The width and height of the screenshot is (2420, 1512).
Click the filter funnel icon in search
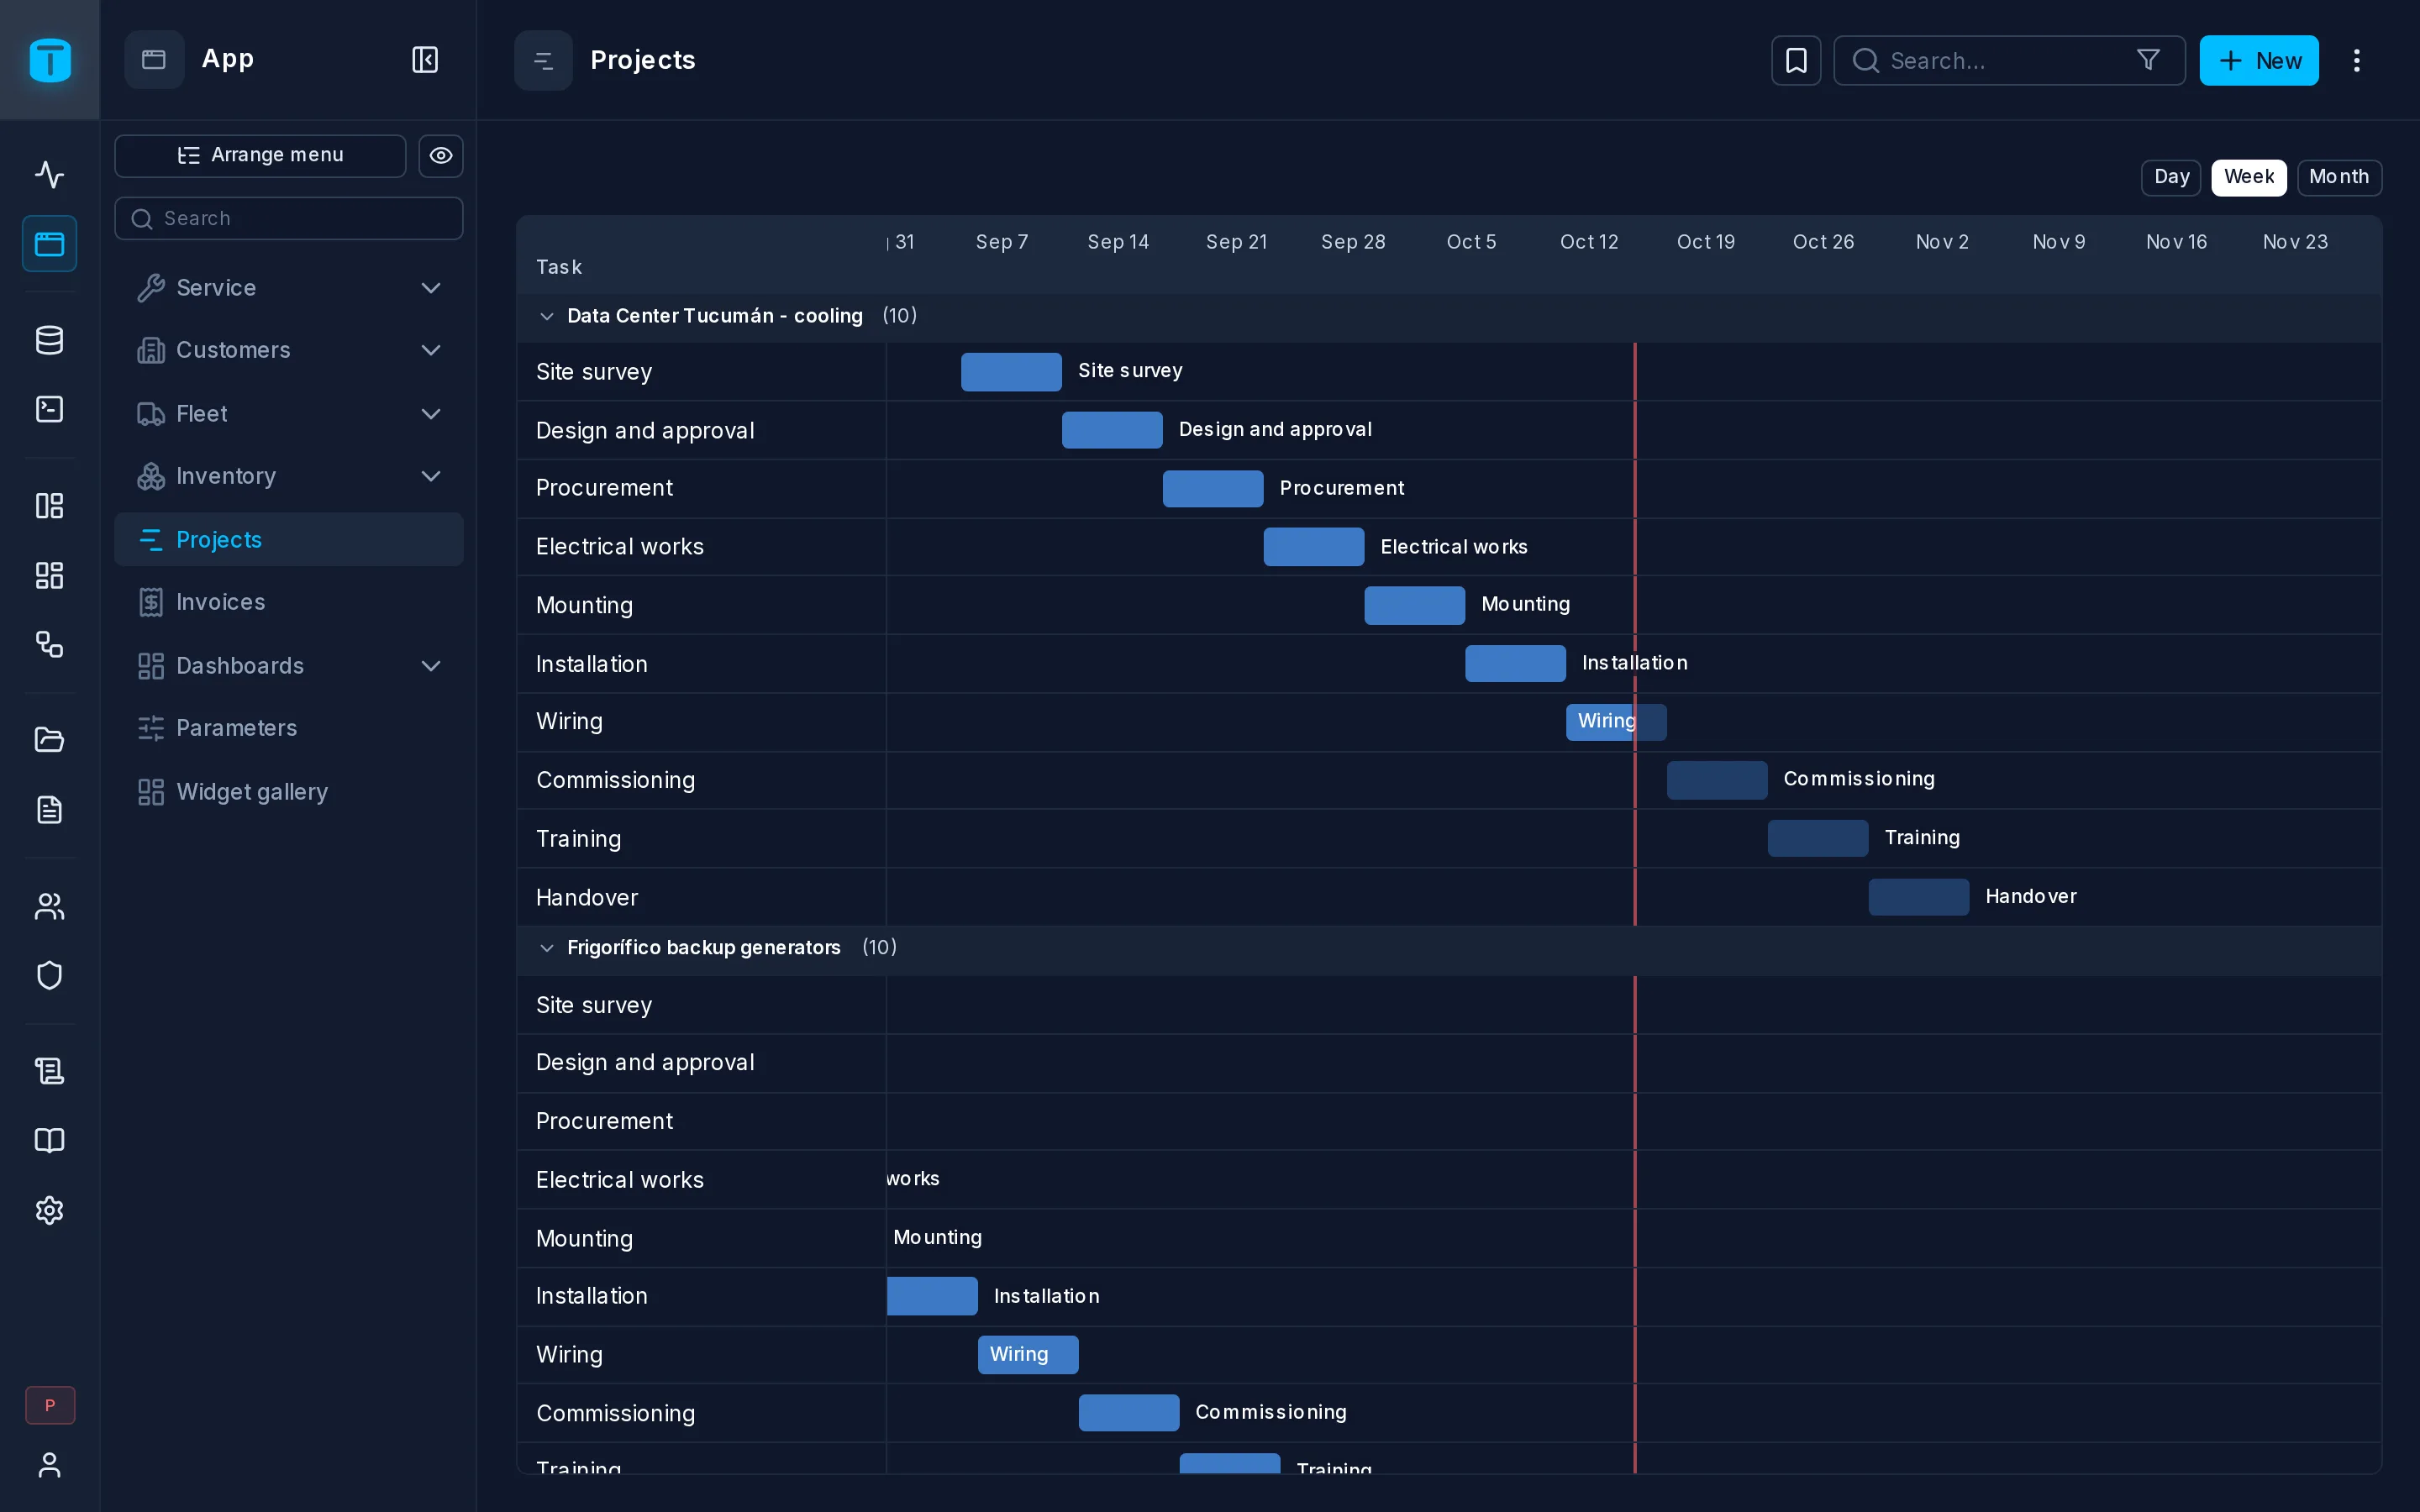coord(2147,60)
